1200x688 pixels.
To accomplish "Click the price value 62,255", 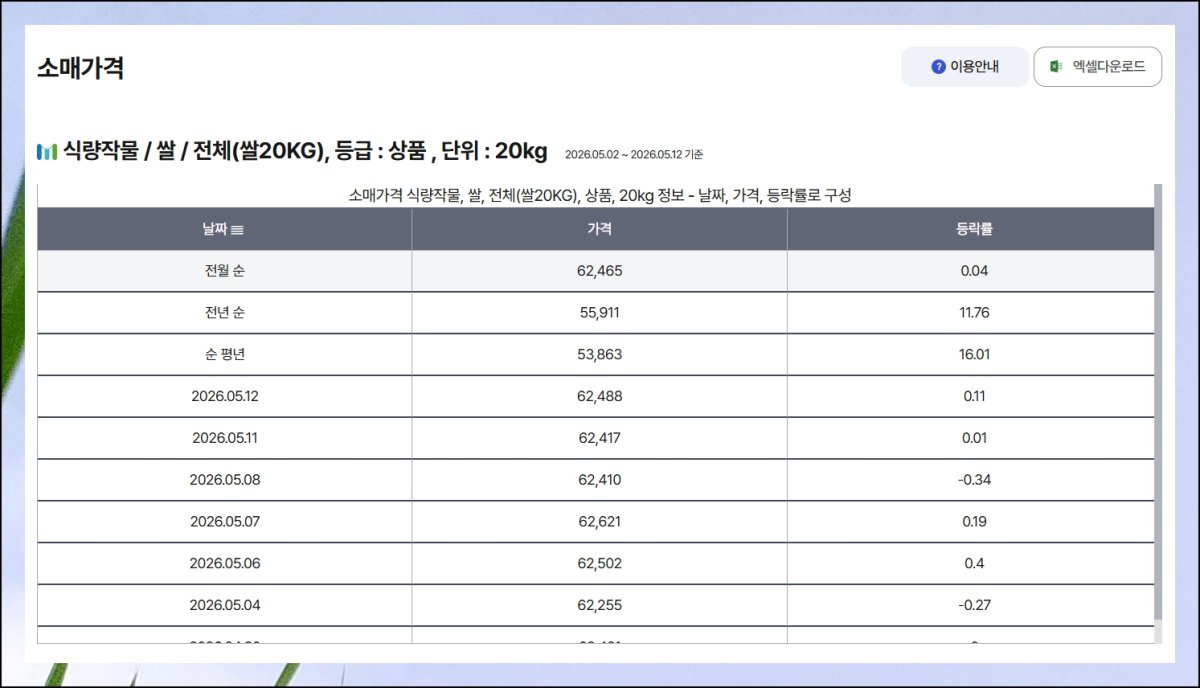I will (600, 605).
